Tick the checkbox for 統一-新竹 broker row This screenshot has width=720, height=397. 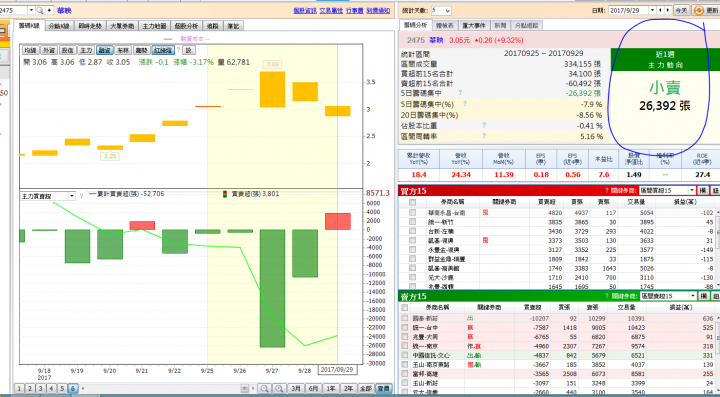(x=412, y=222)
